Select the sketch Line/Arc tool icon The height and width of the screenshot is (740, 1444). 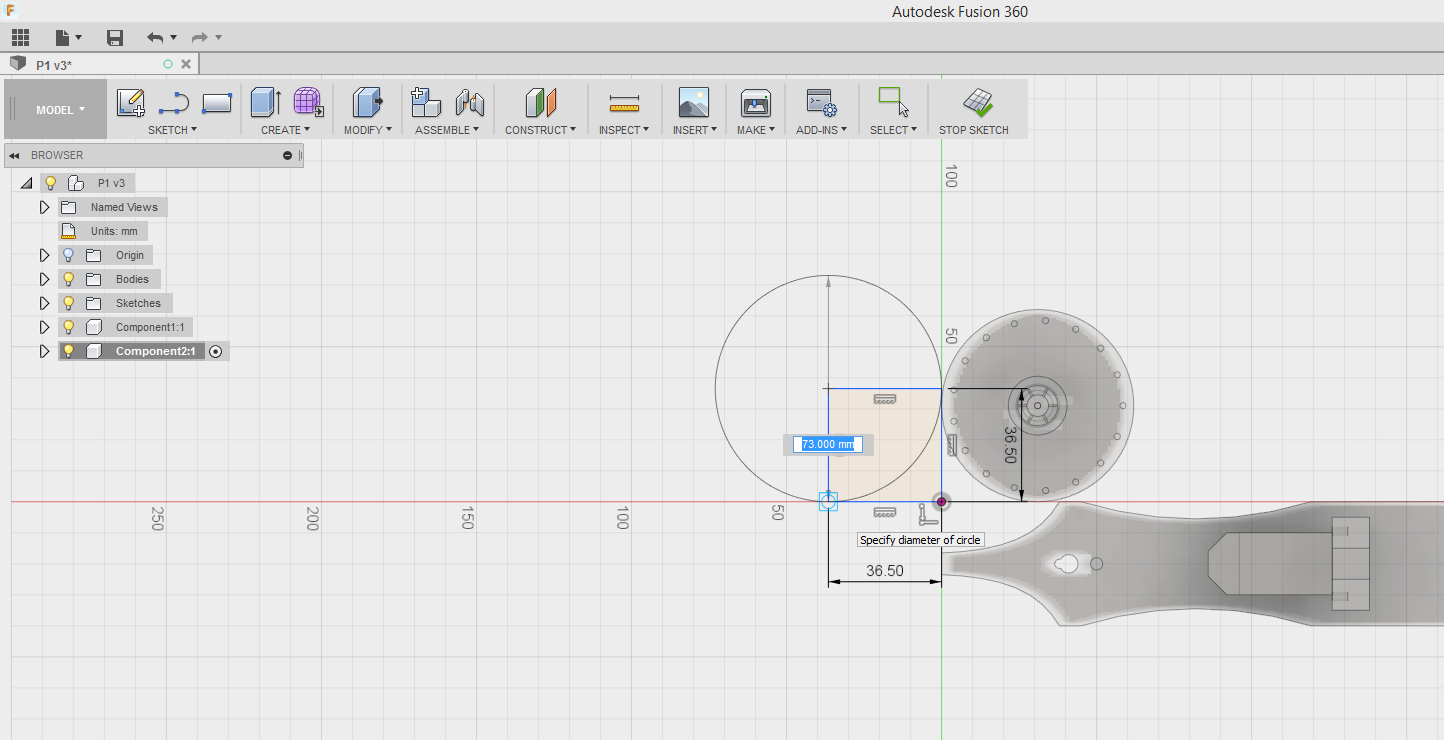click(x=174, y=102)
